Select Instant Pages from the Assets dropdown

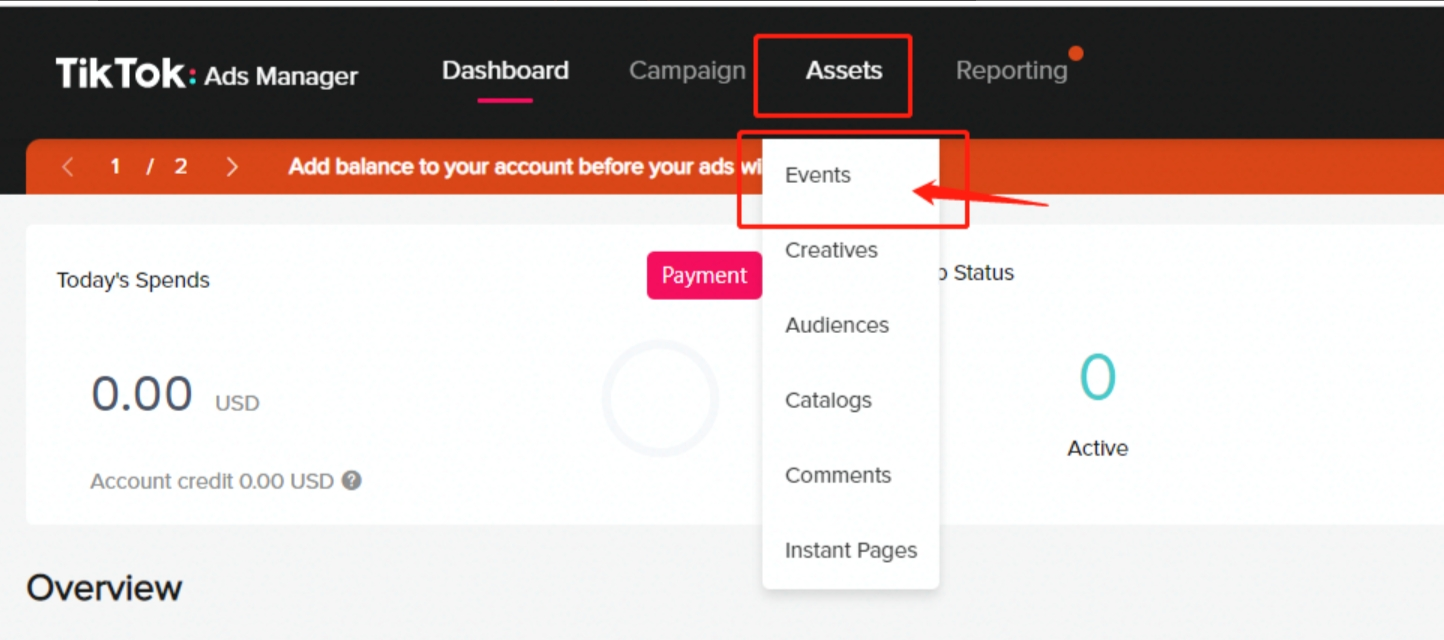(851, 550)
